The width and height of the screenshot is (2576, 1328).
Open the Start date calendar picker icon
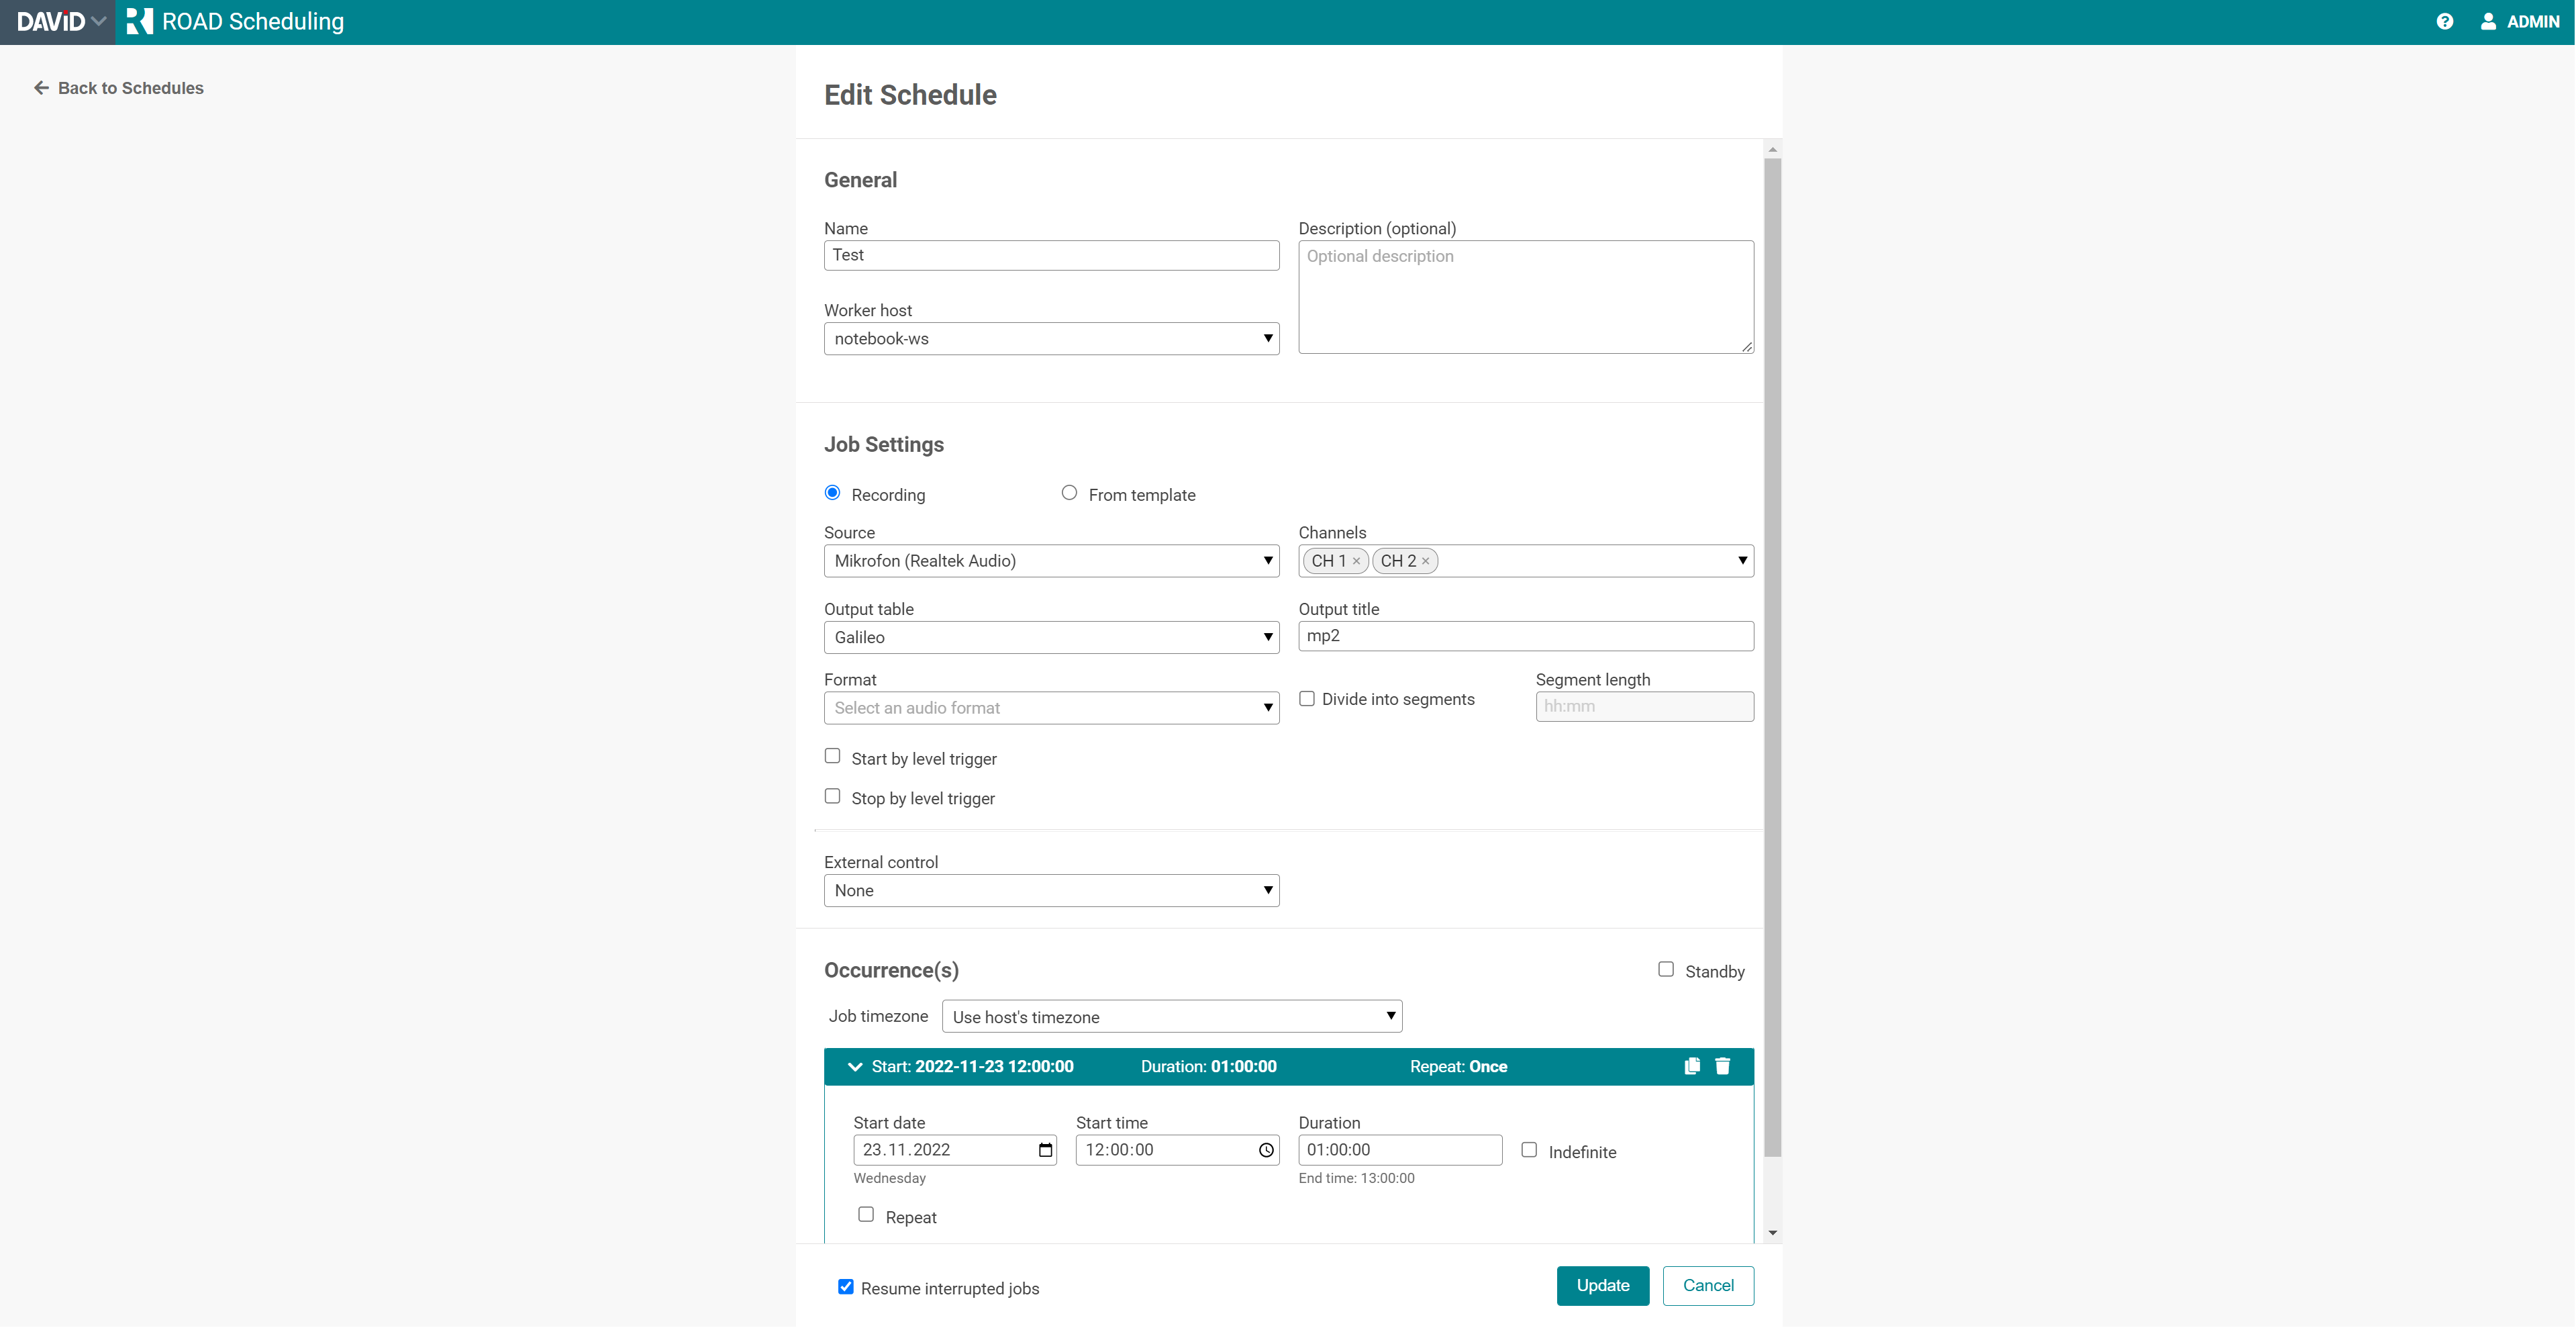coord(1045,1150)
